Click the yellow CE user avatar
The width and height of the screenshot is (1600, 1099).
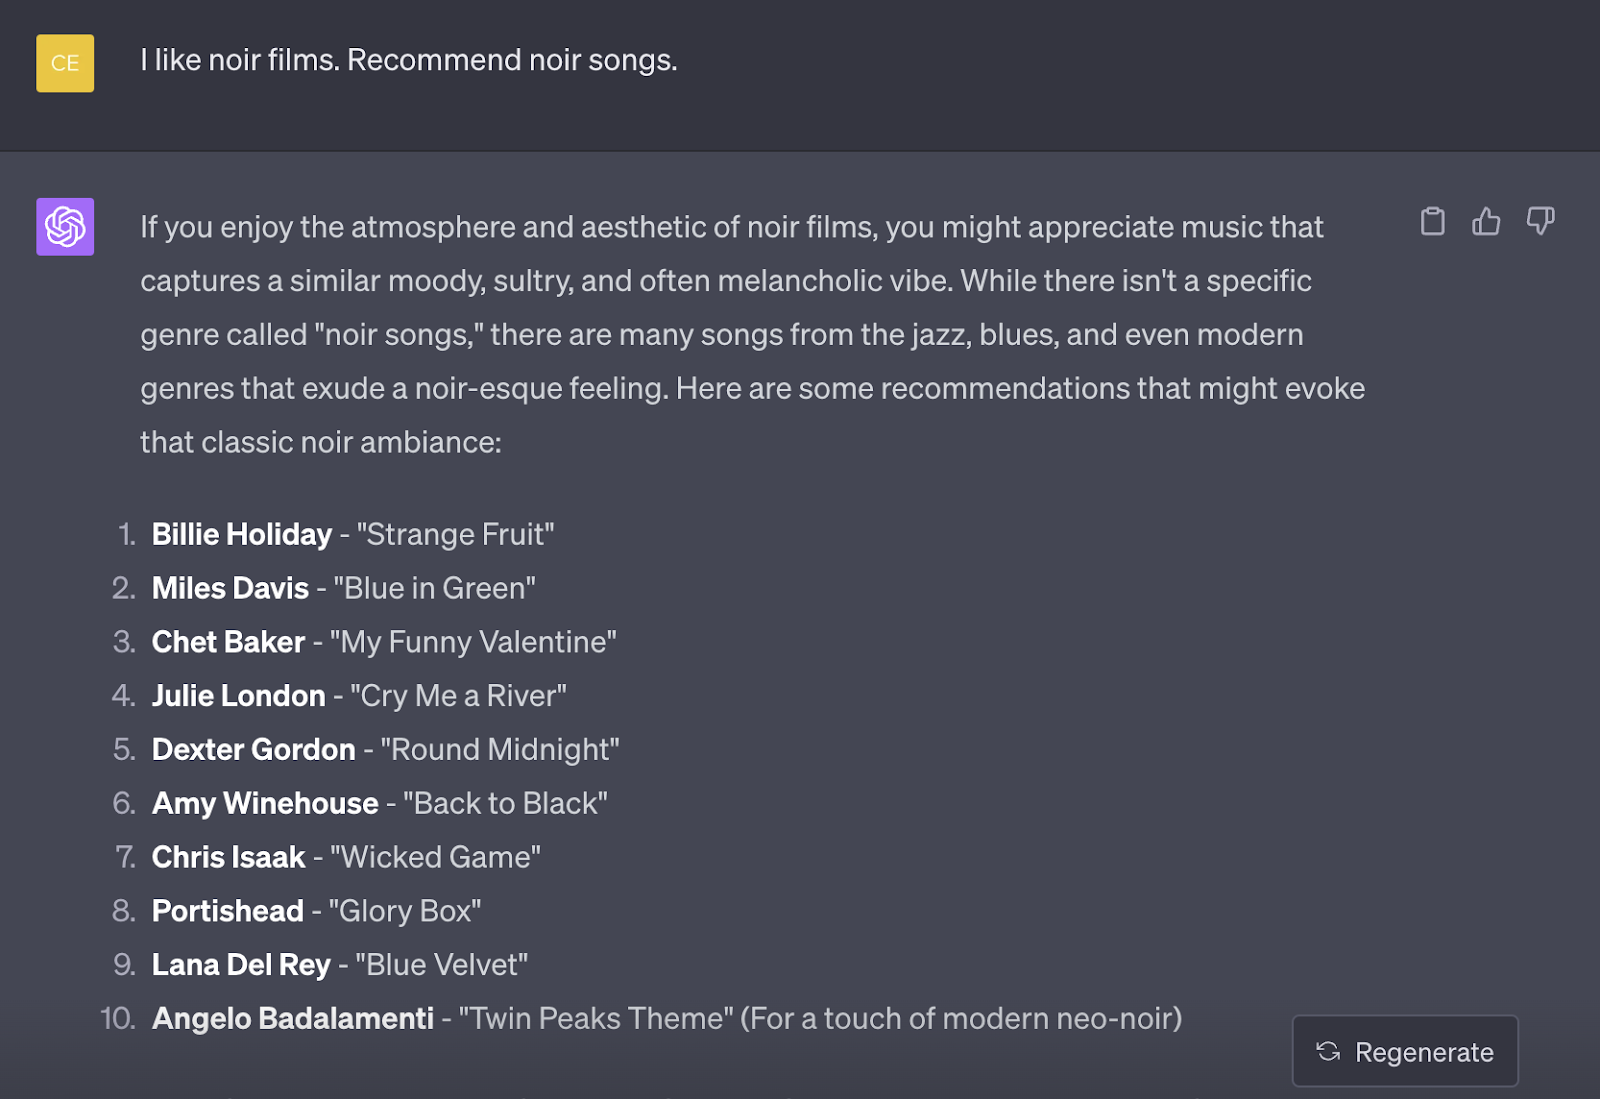(x=65, y=63)
